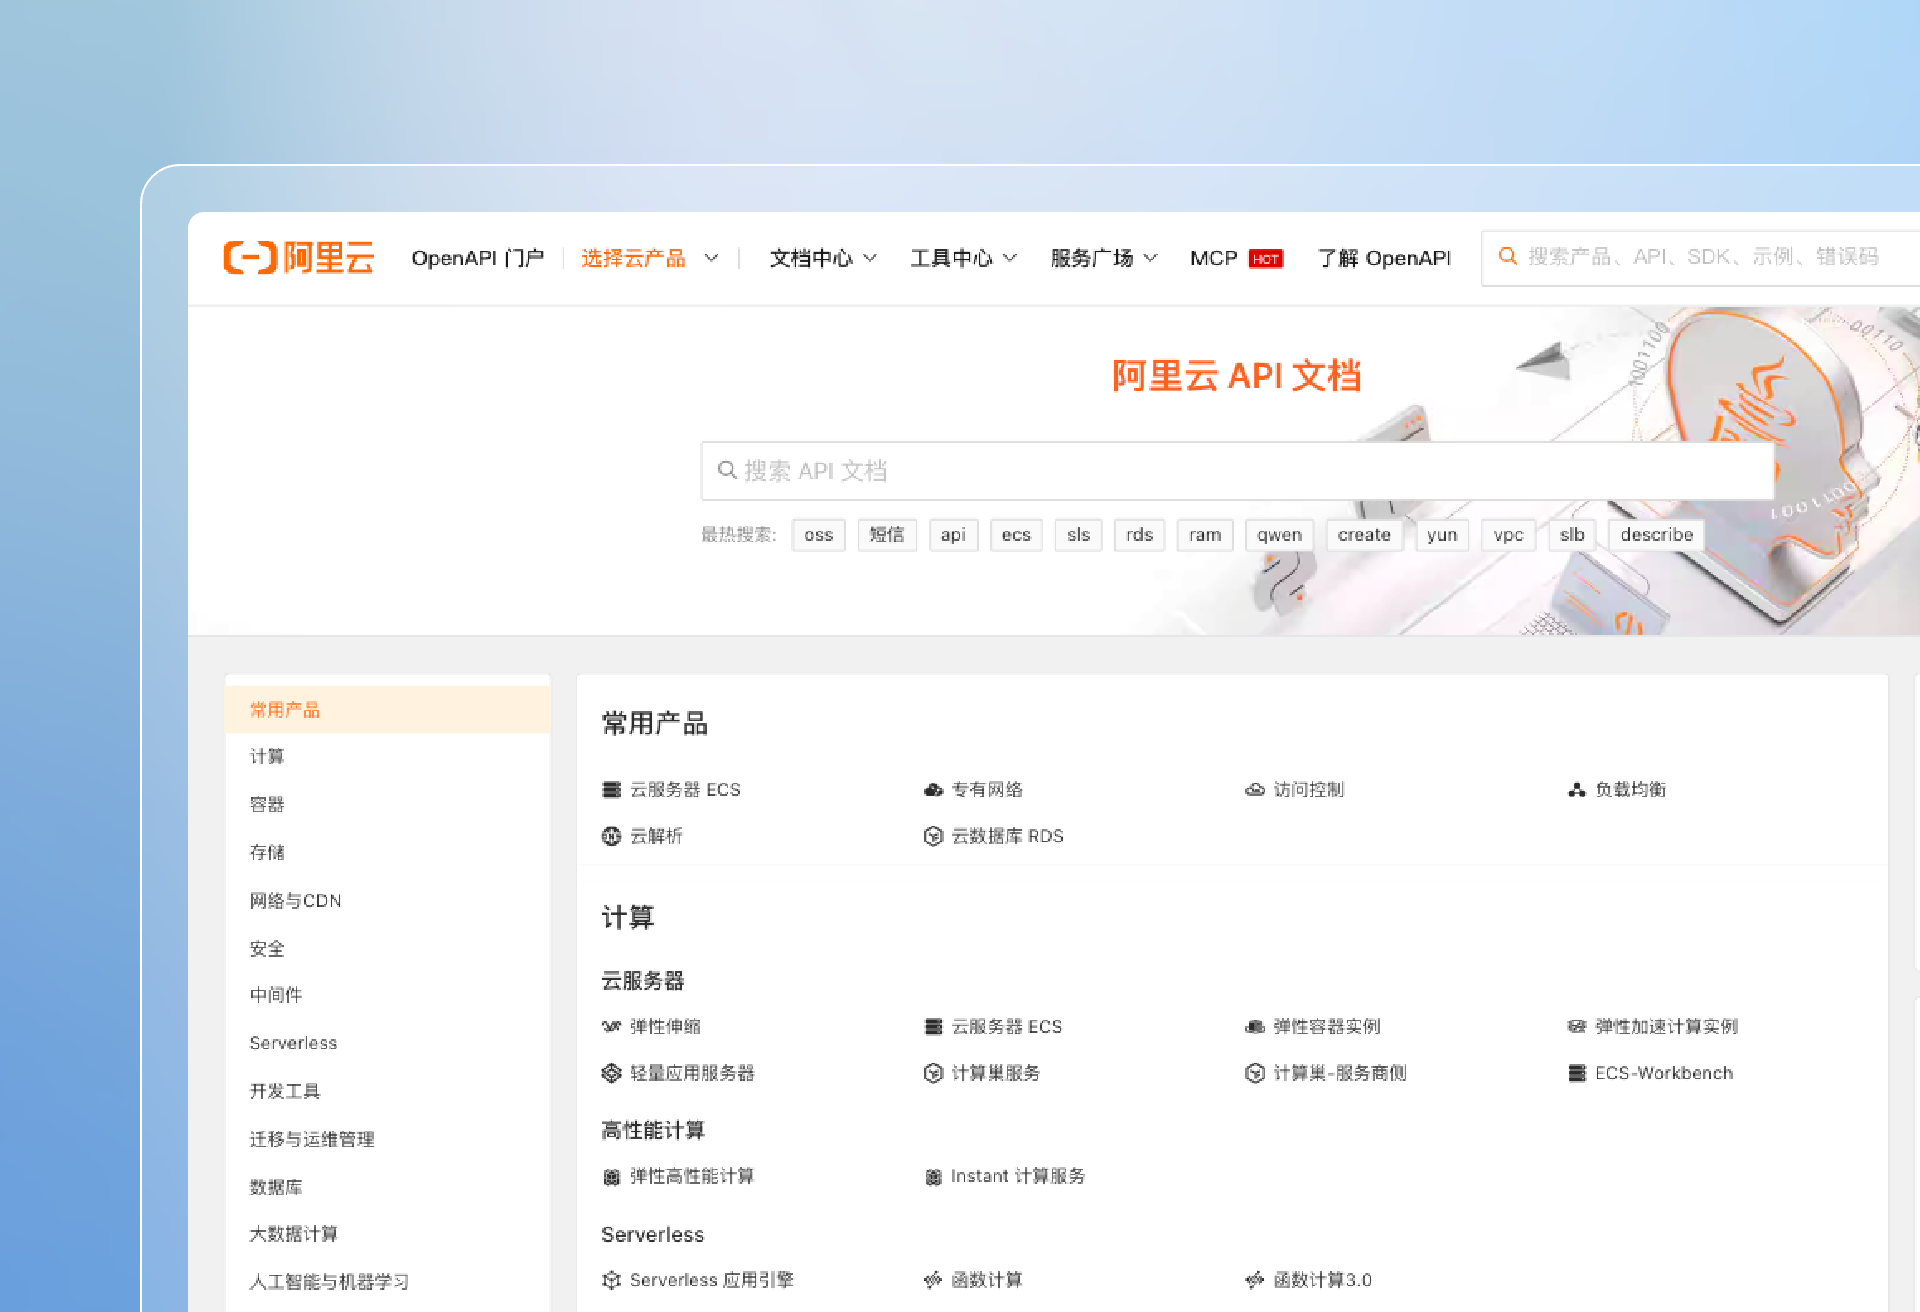Viewport: 1920px width, 1312px height.
Task: Click the 访问控制 icon
Action: coord(1255,790)
